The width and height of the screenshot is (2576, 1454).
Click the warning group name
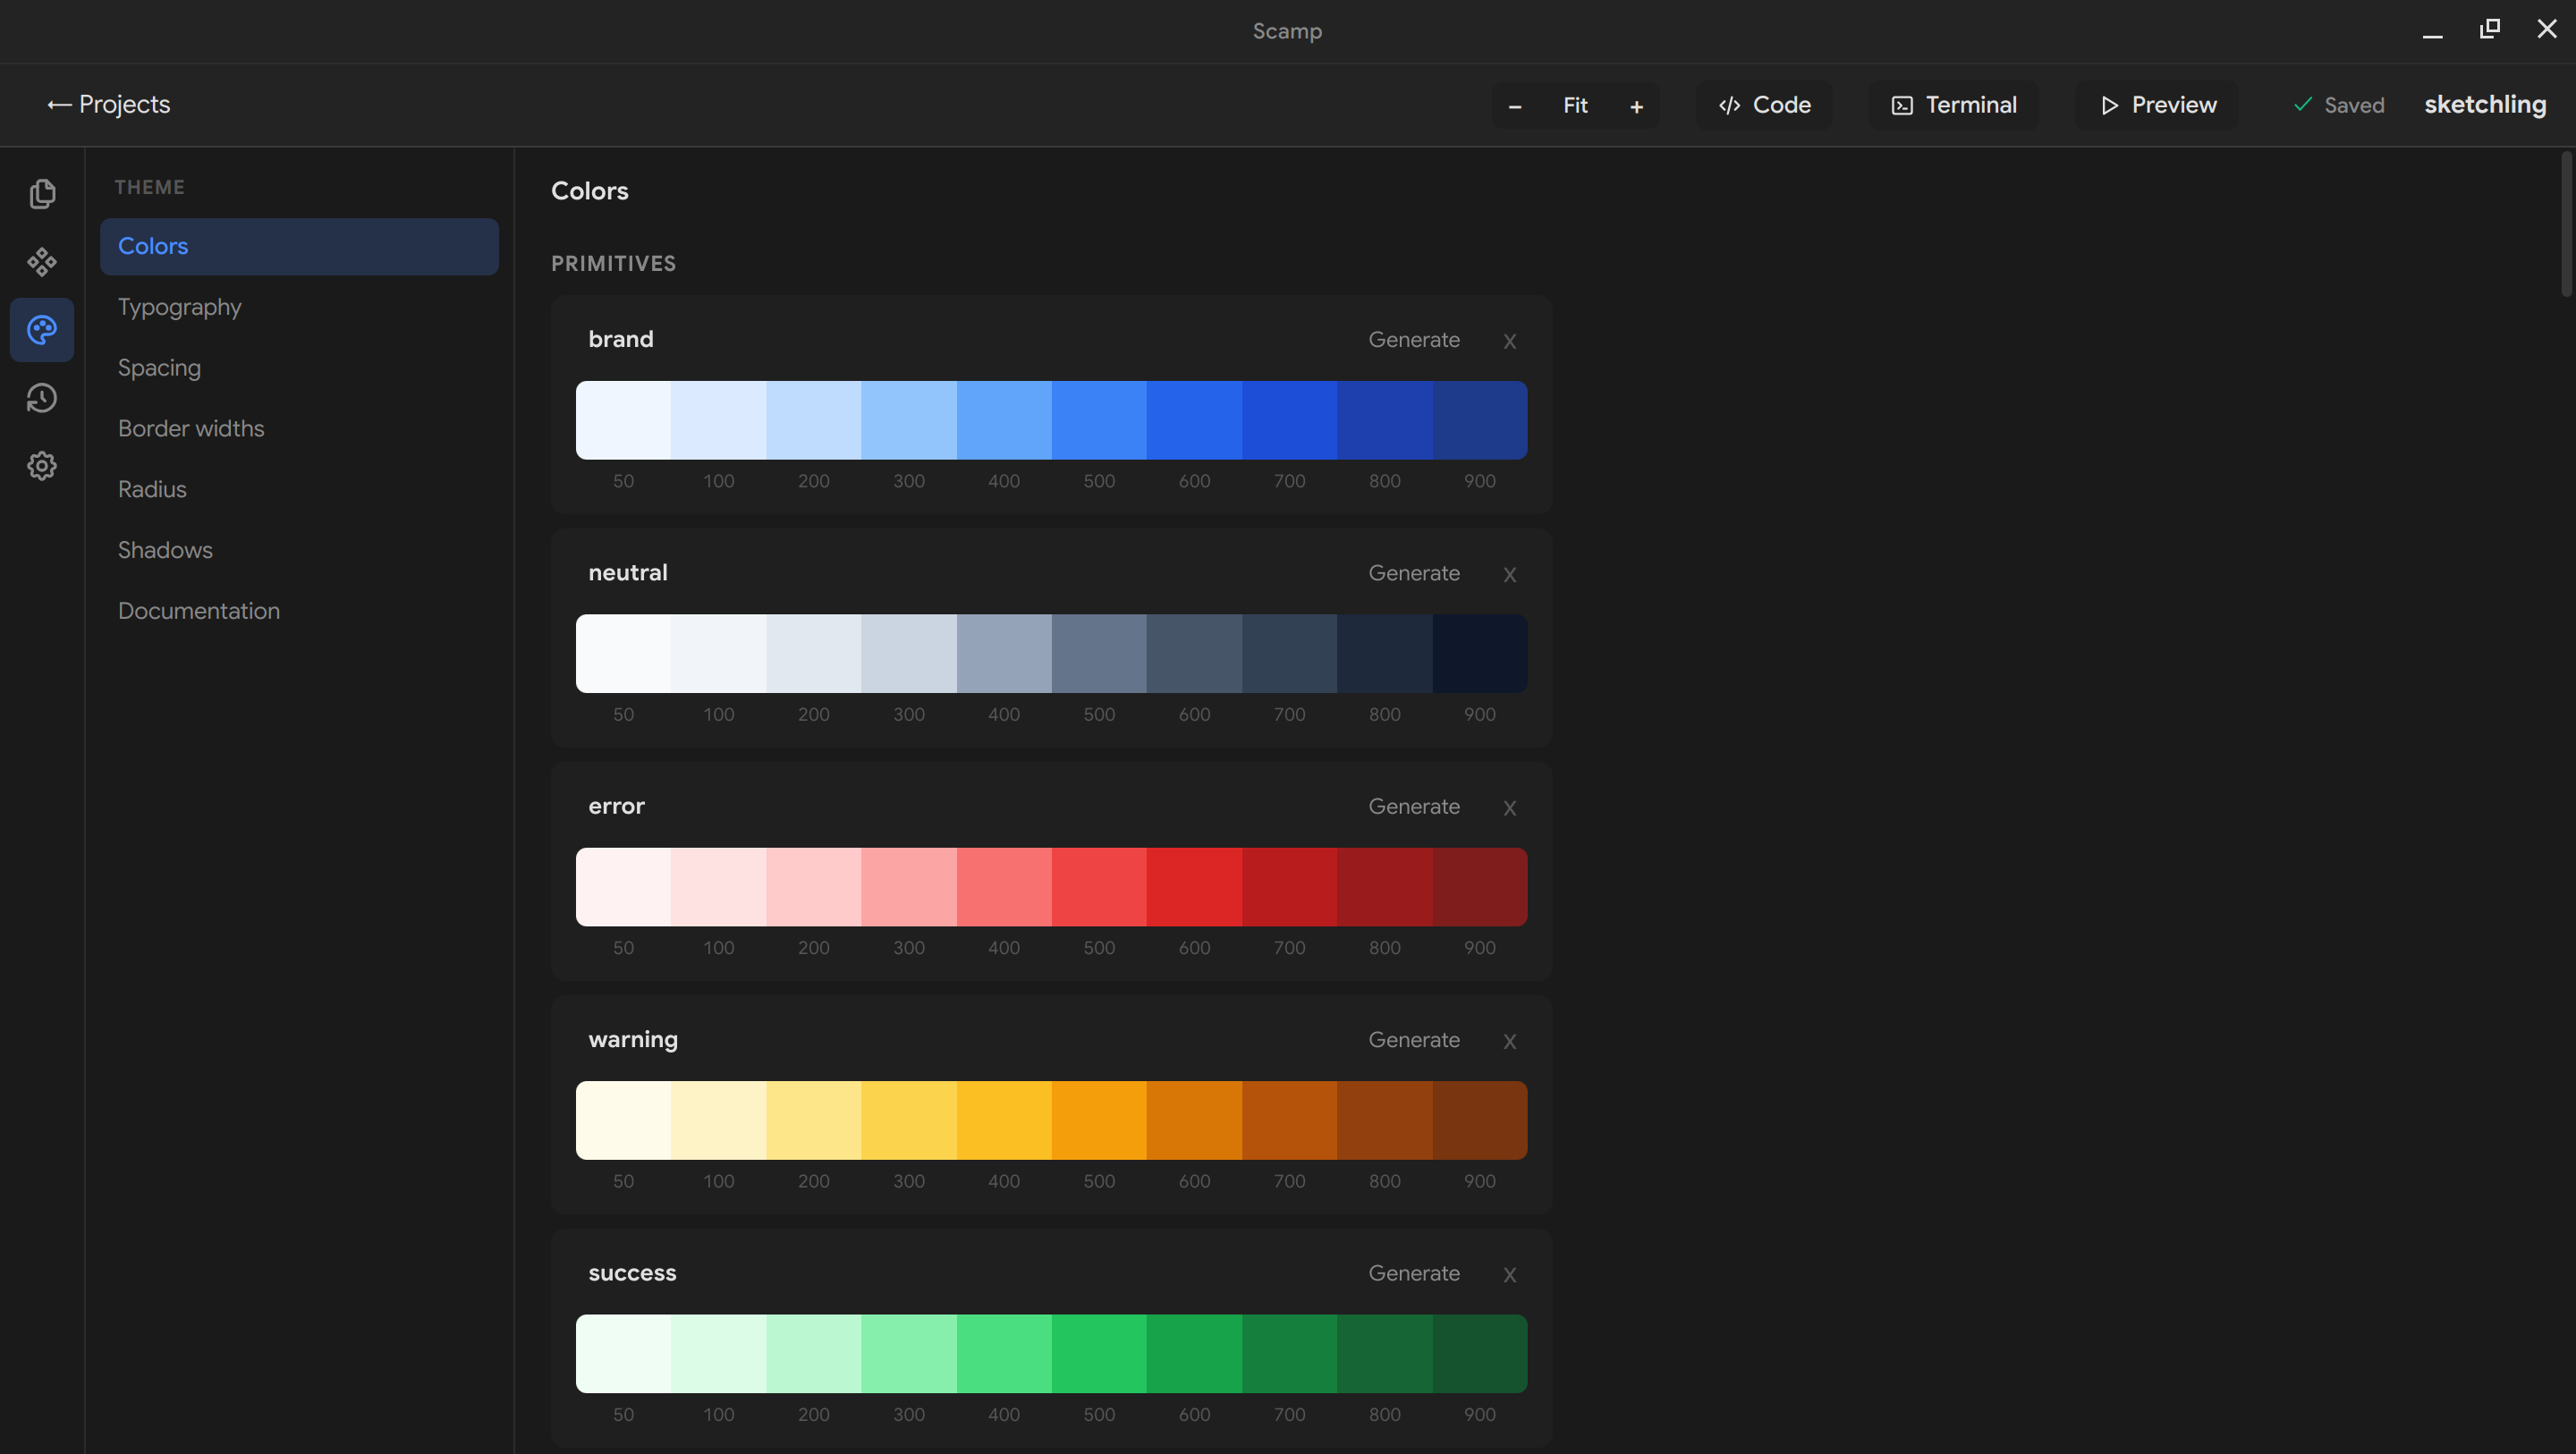tap(633, 1040)
